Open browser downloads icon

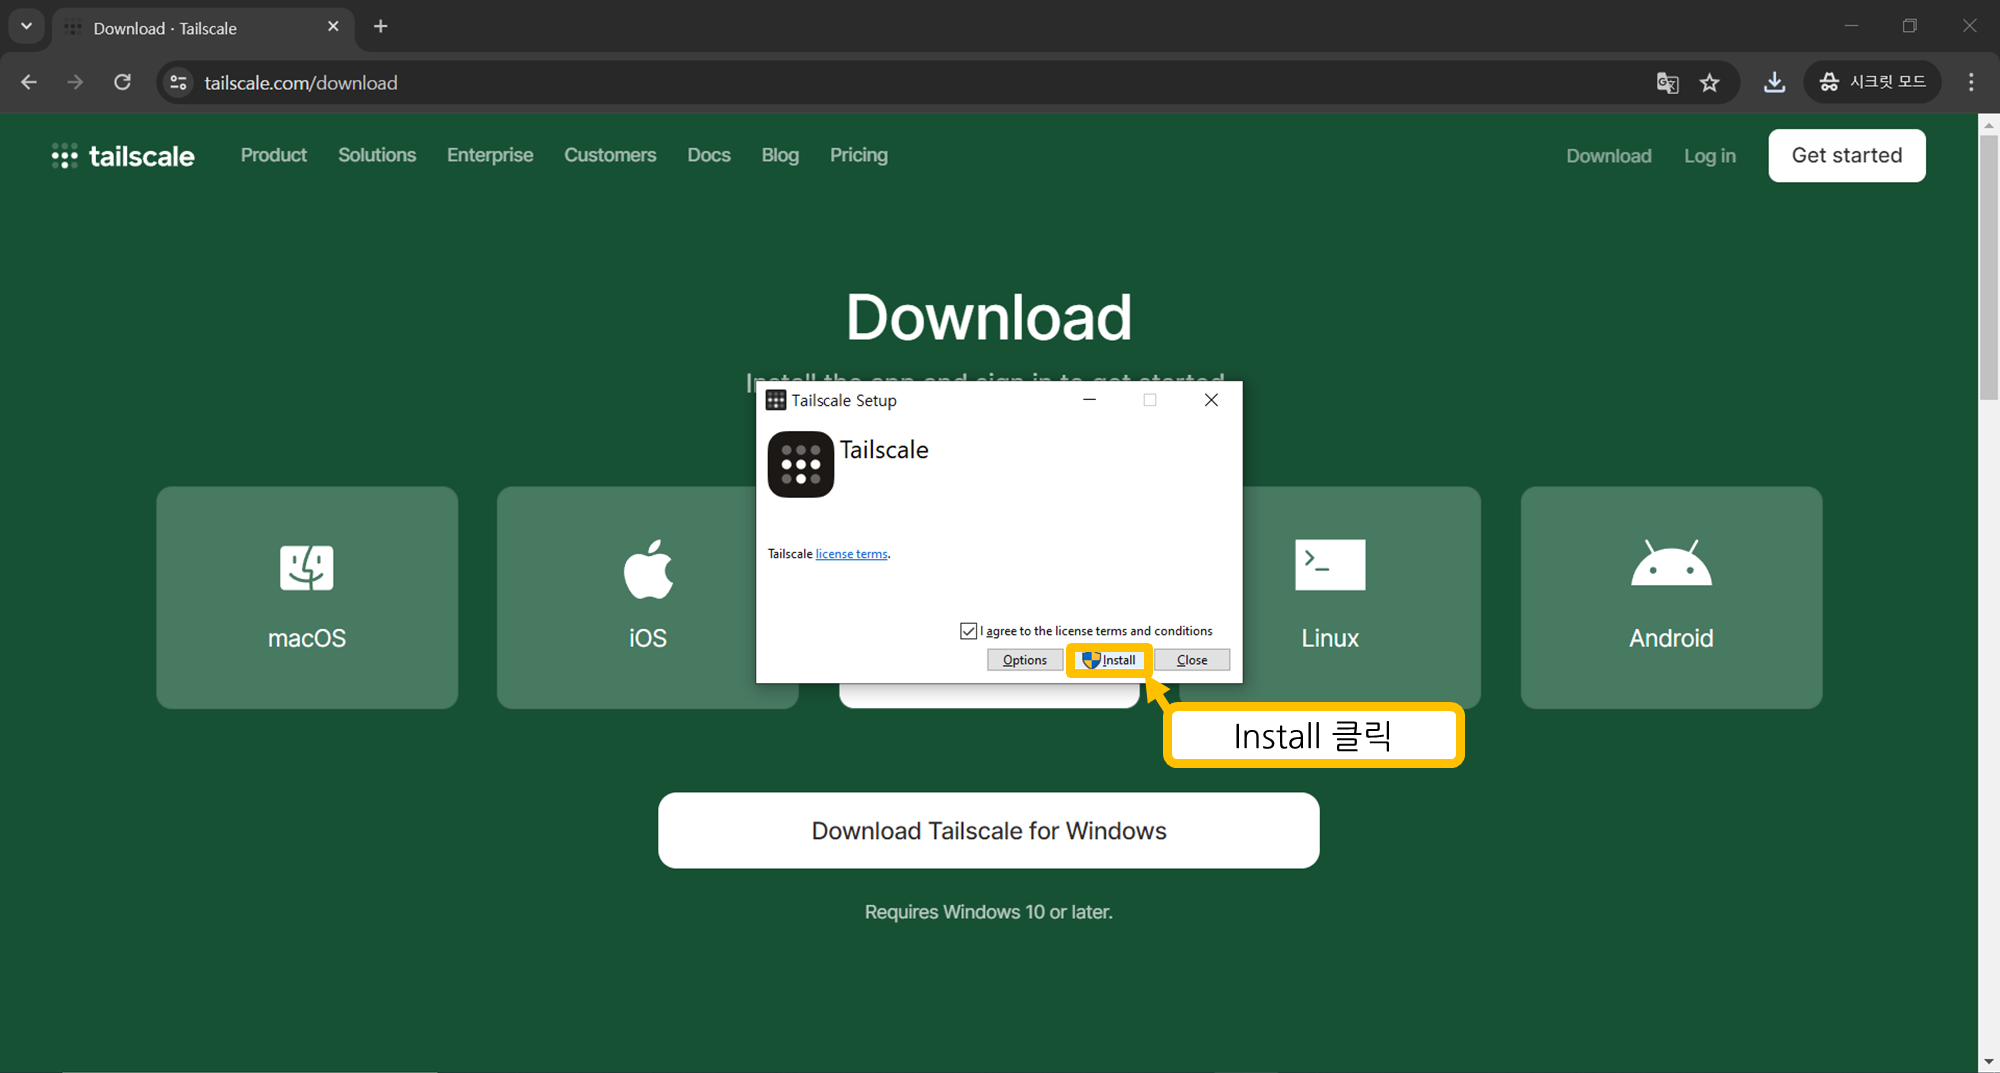[x=1774, y=83]
